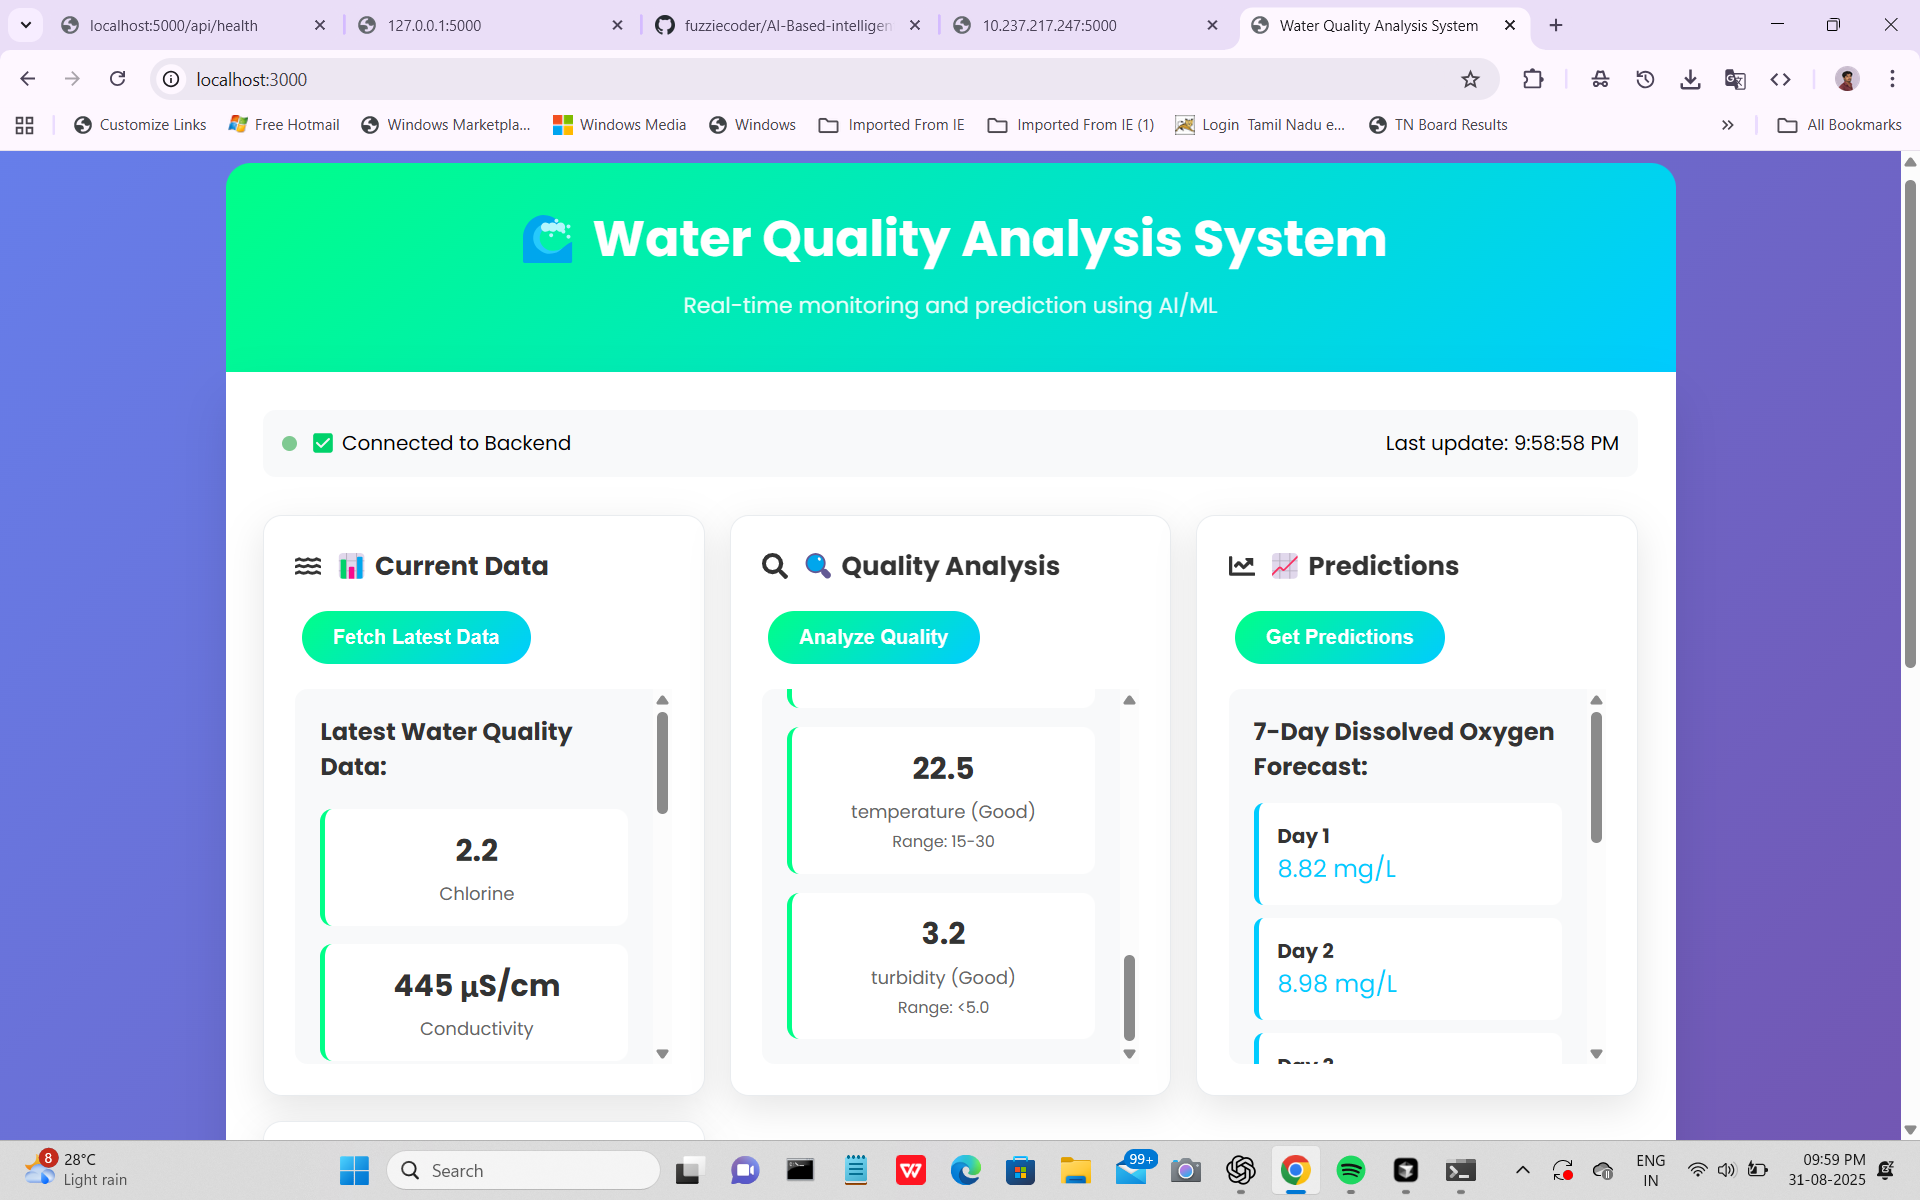This screenshot has width=1920, height=1200.
Task: Click the Get Predictions button
Action: [x=1339, y=637]
